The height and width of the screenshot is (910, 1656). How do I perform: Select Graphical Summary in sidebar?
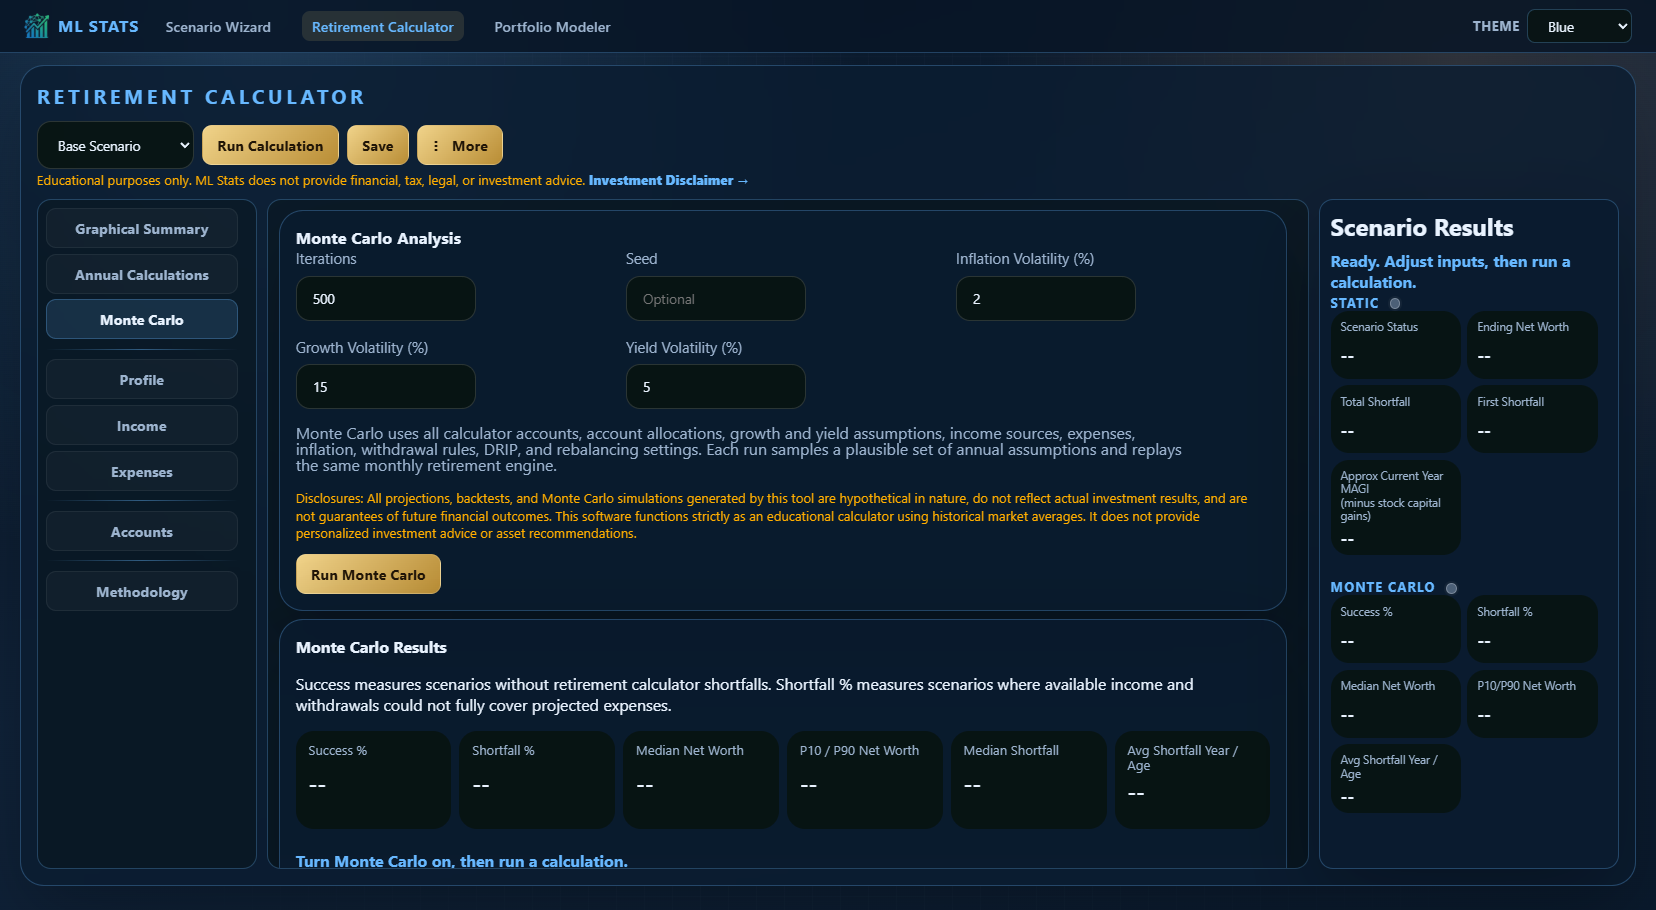pyautogui.click(x=142, y=229)
